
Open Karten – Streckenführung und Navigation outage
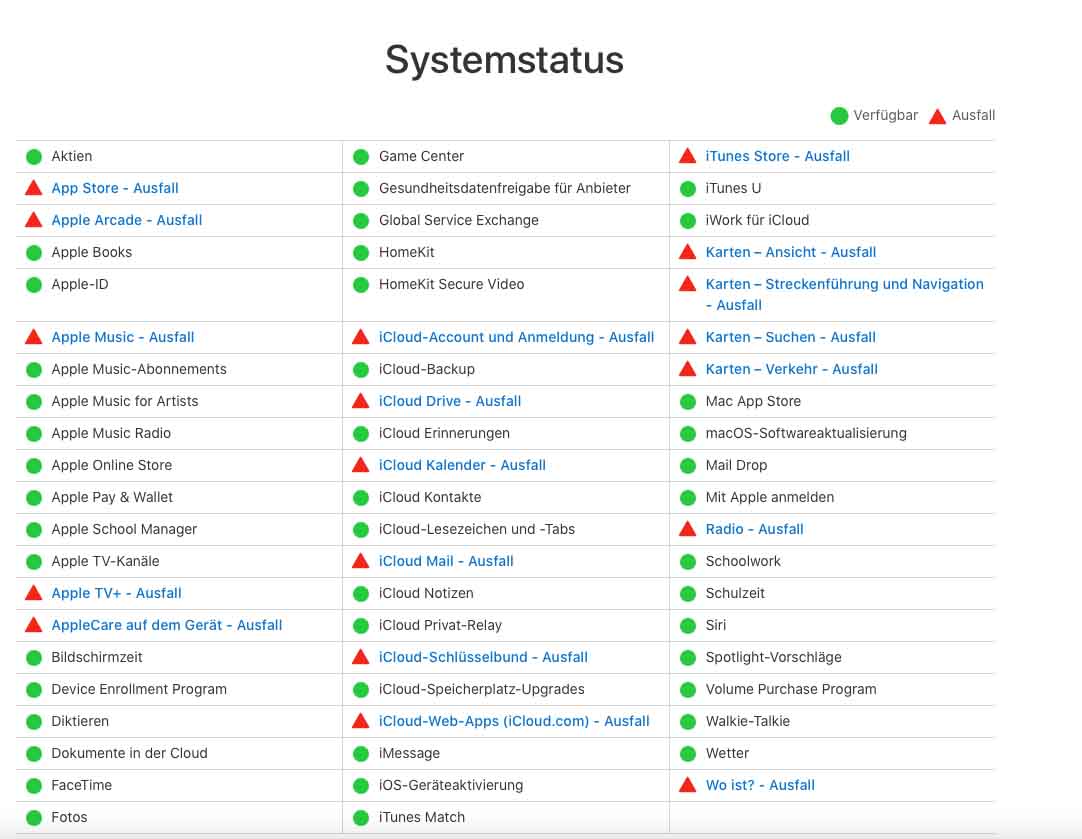[x=844, y=295]
